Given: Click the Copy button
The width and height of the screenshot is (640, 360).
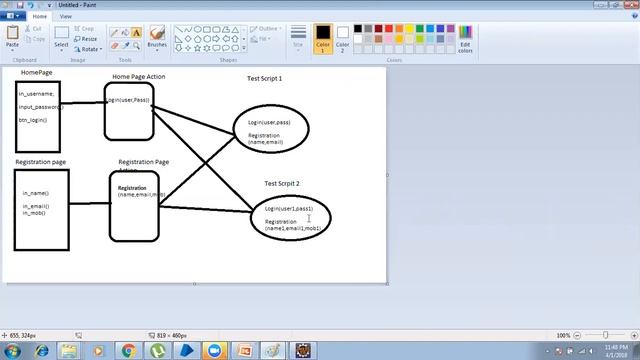Looking at the screenshot, I should point(35,39).
